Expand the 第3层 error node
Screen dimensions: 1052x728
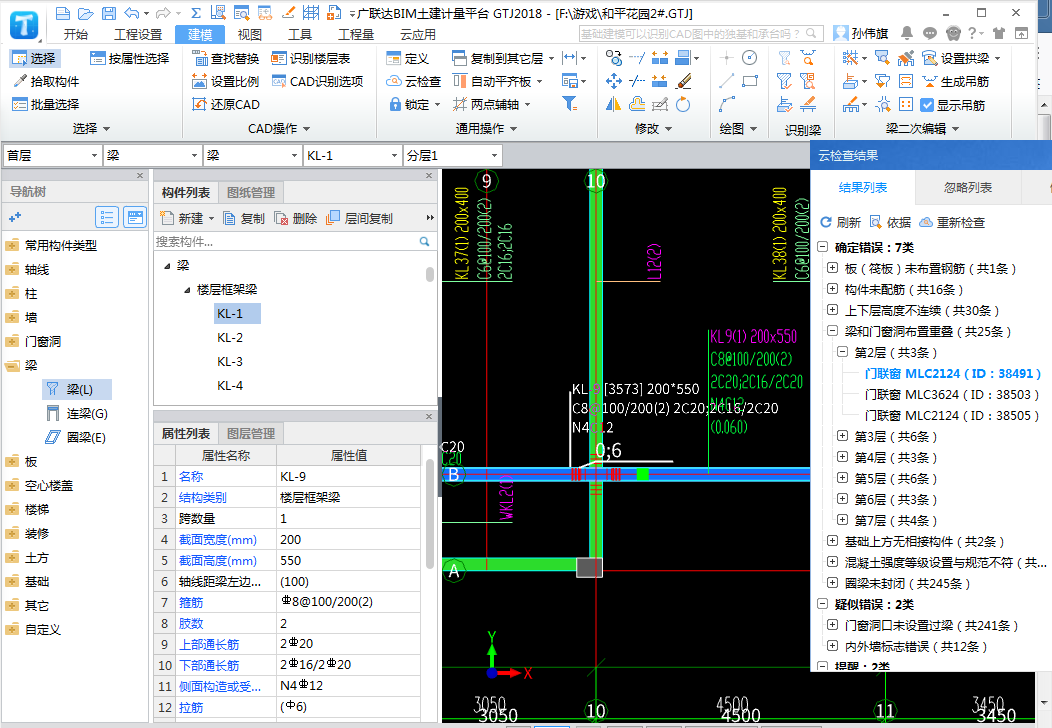coord(842,436)
